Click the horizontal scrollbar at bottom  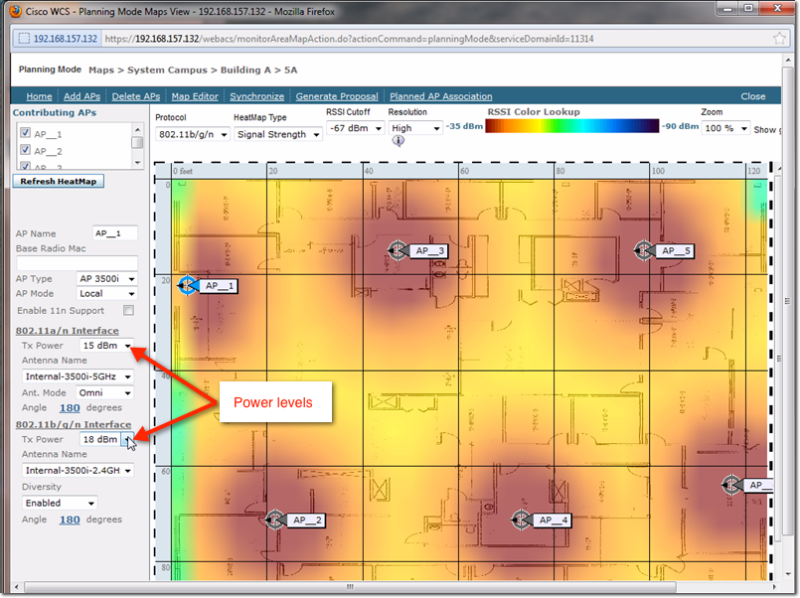point(350,587)
